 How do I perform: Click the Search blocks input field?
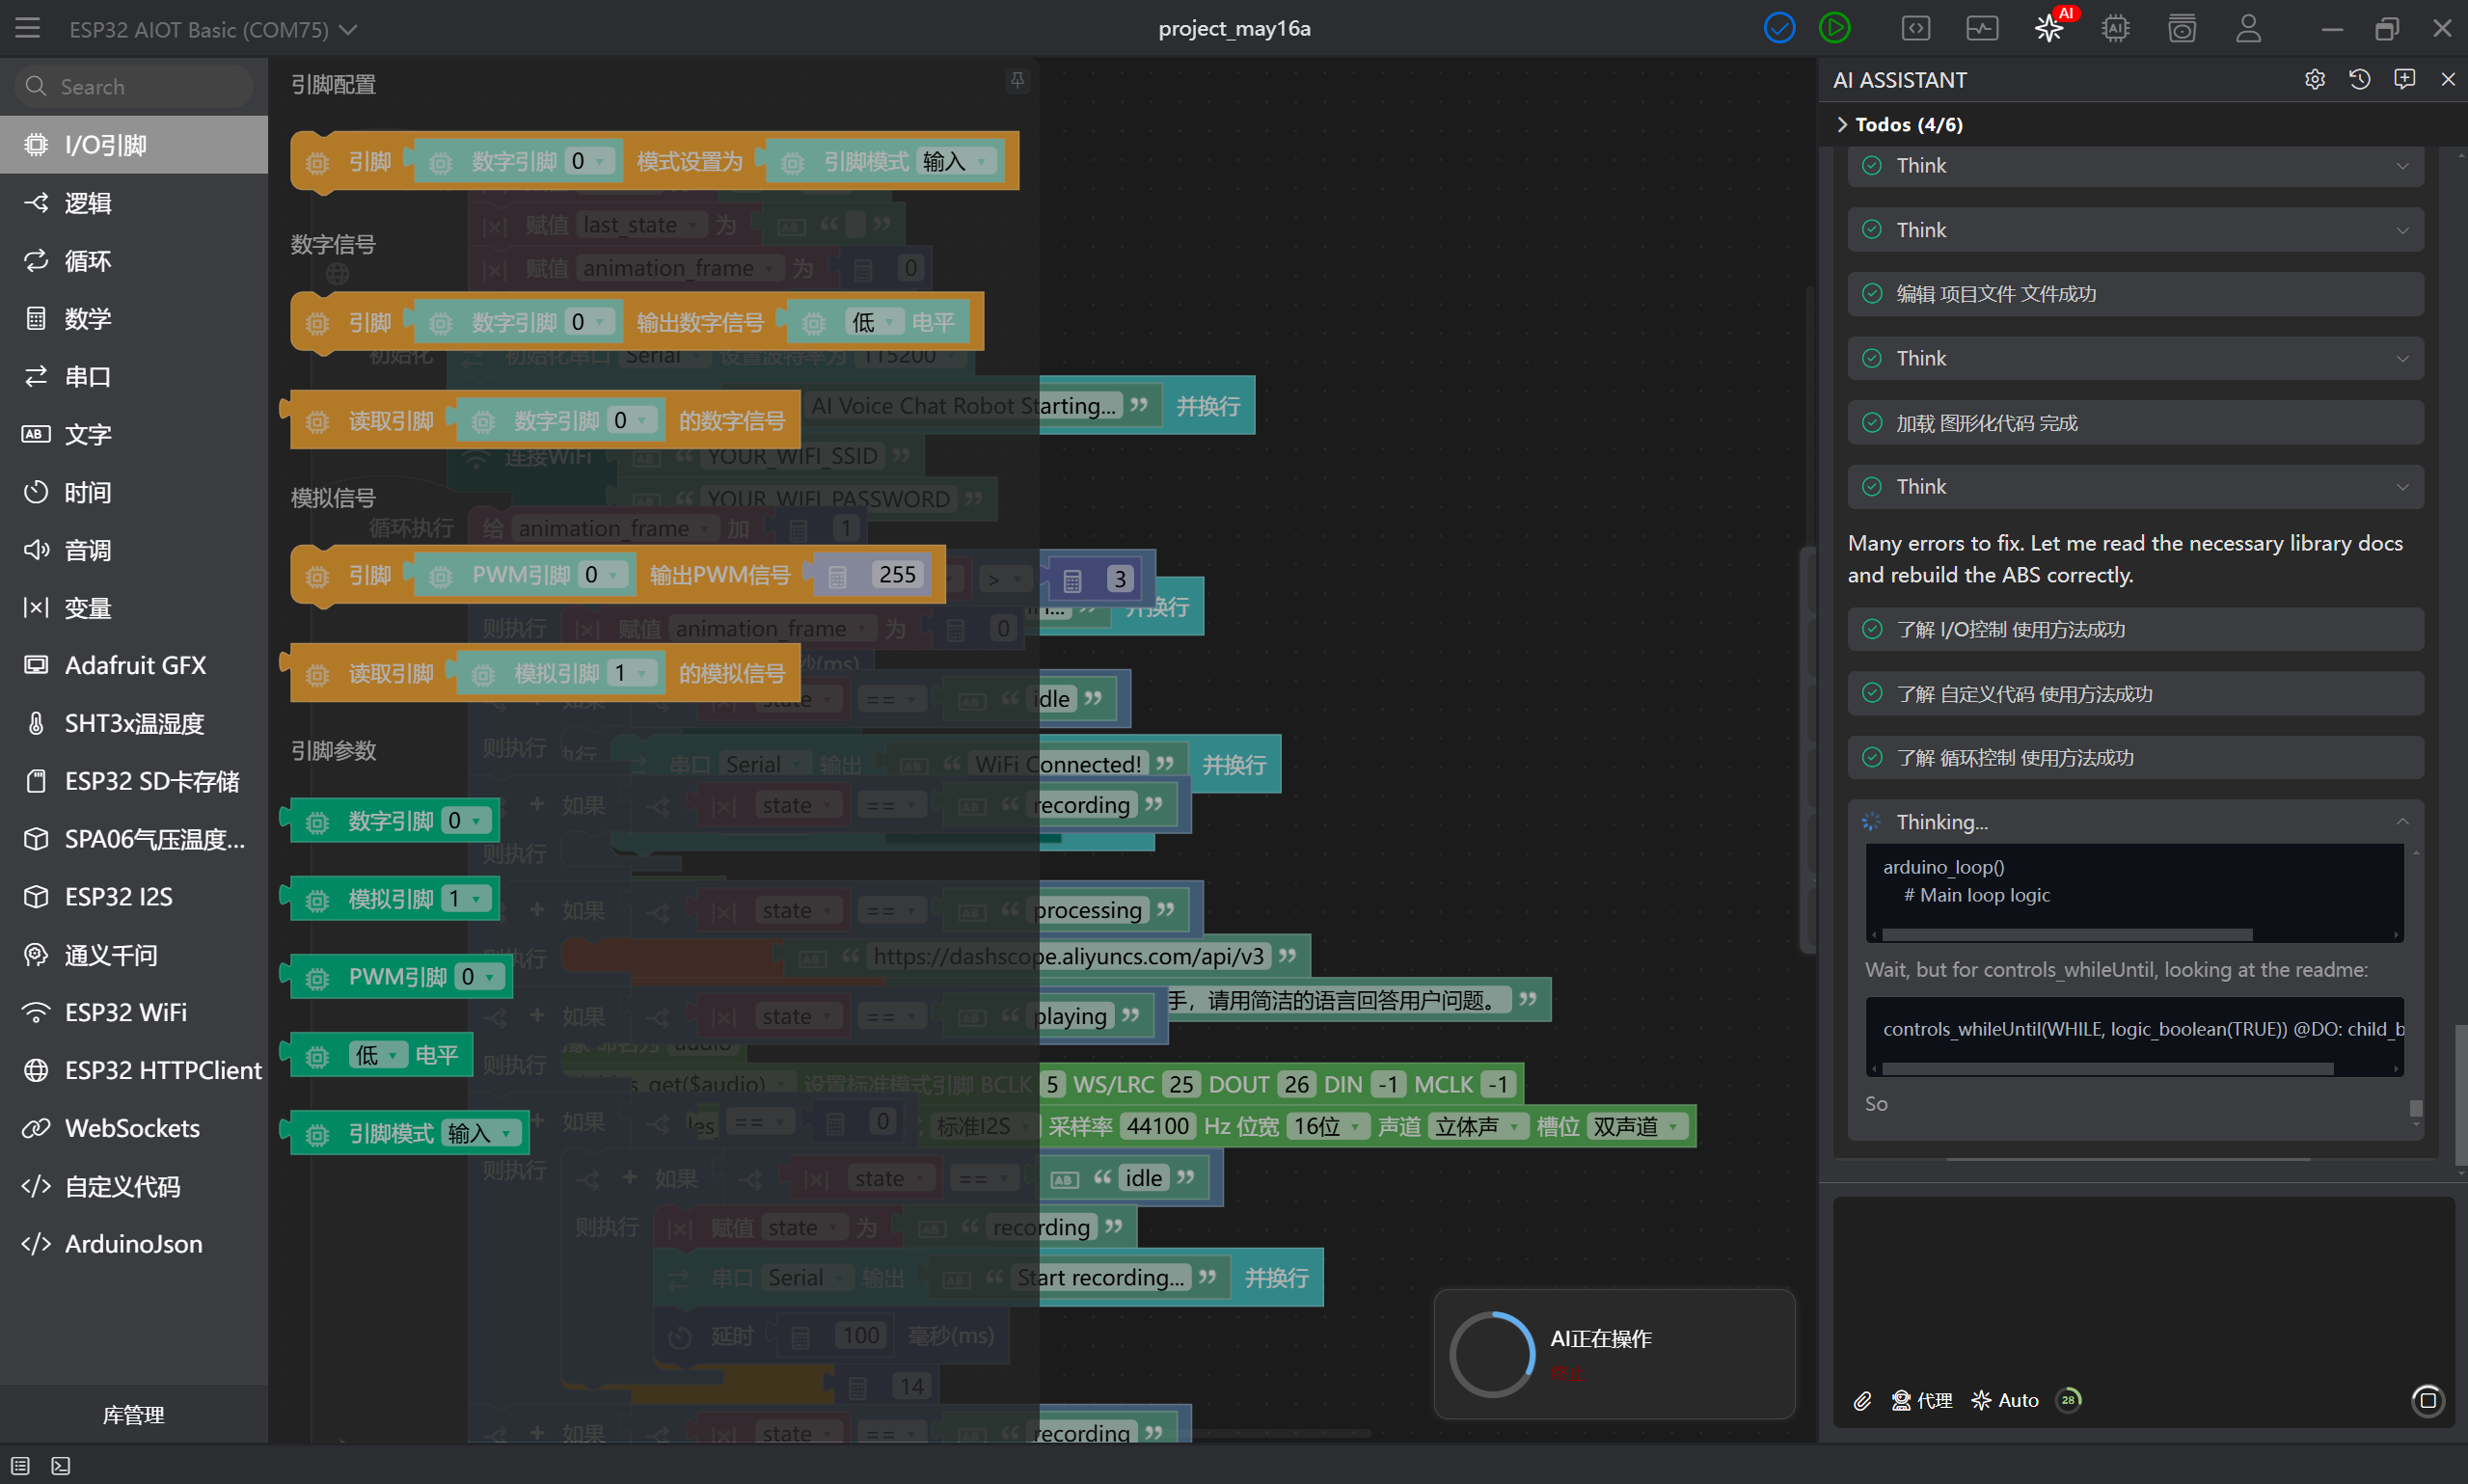[x=134, y=86]
